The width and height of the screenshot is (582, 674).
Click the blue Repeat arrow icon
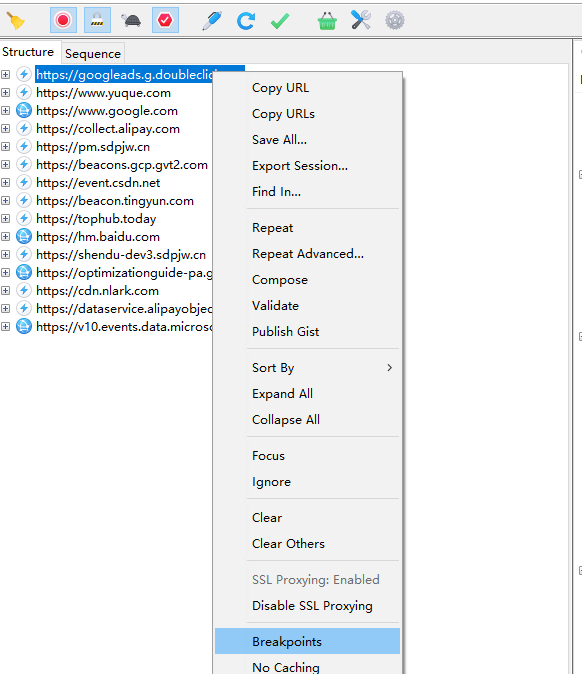pyautogui.click(x=246, y=20)
